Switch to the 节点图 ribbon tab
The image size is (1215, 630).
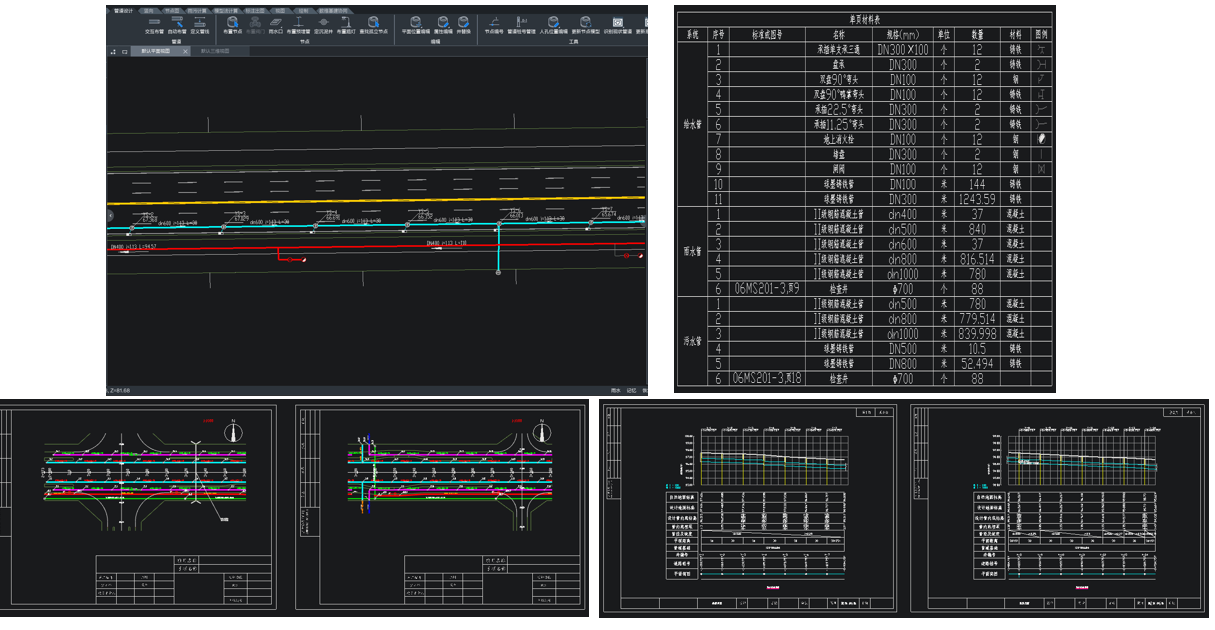pos(172,10)
